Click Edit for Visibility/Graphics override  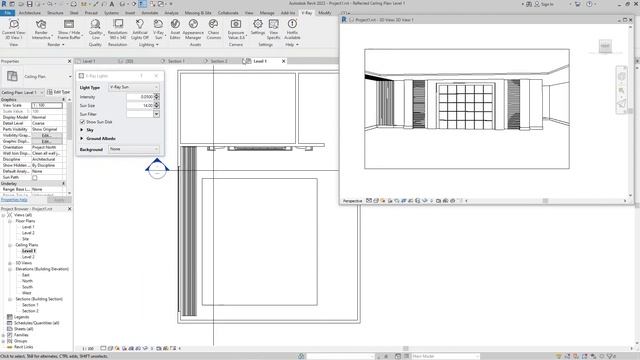tap(47, 135)
